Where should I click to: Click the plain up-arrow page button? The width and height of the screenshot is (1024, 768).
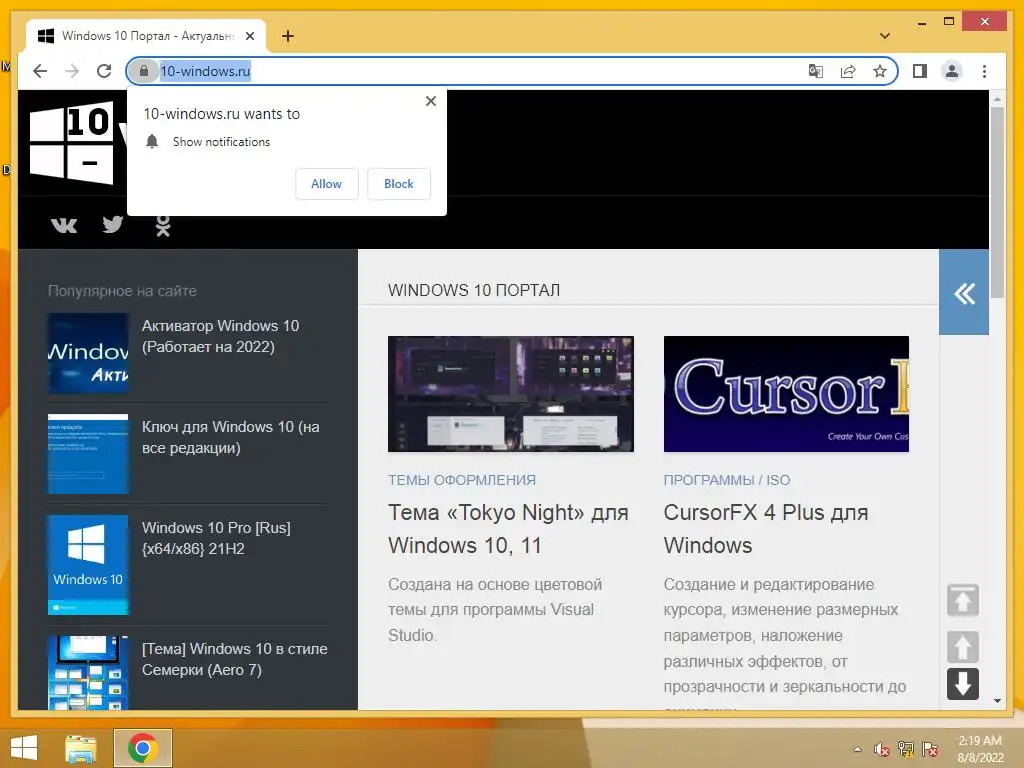click(963, 647)
